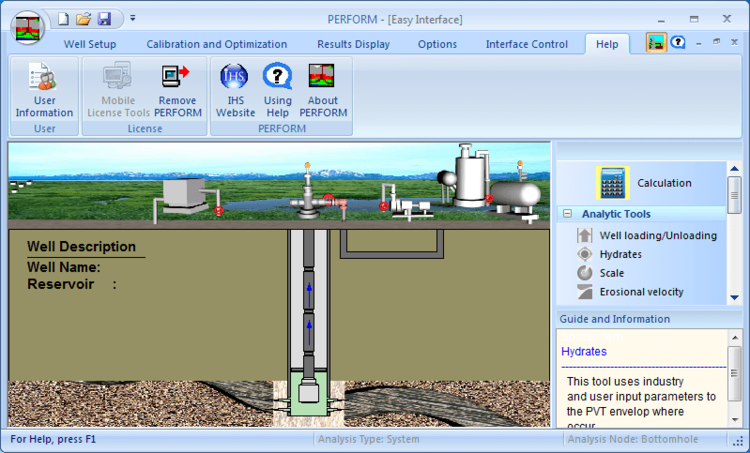
Task: Toggle the Easy Interface icon beside the Help tab
Action: (x=656, y=43)
